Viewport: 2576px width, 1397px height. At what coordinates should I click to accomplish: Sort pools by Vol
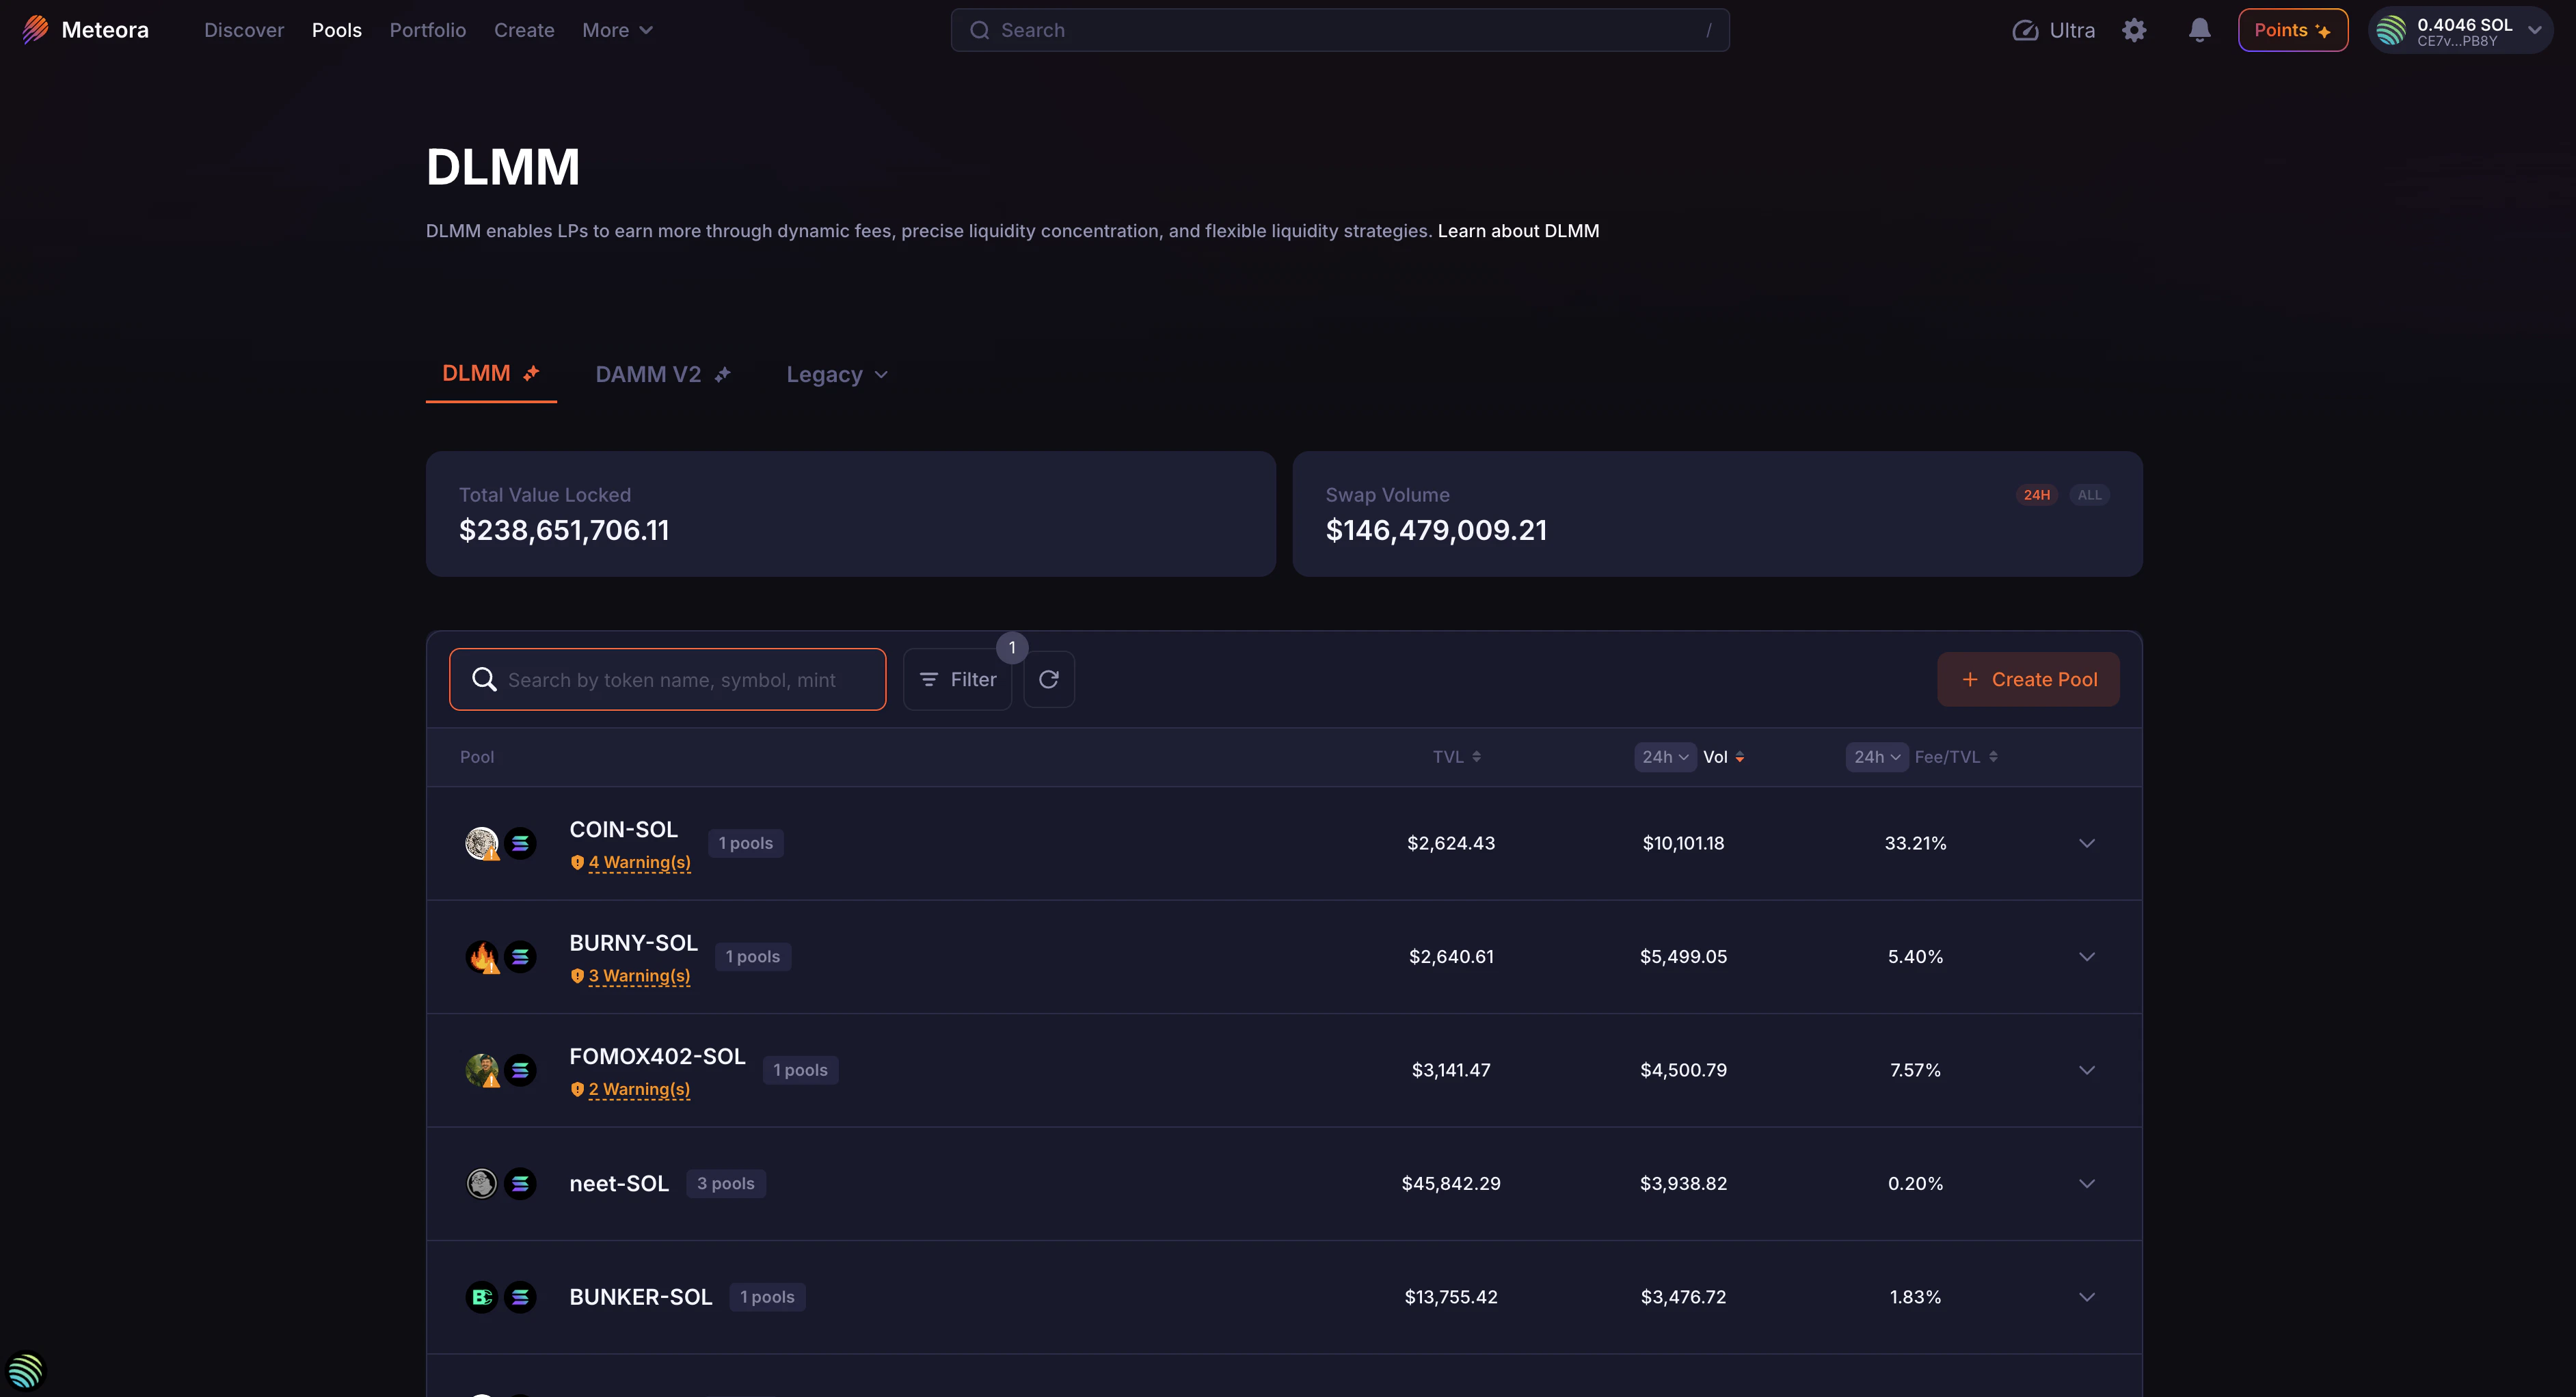point(1724,757)
